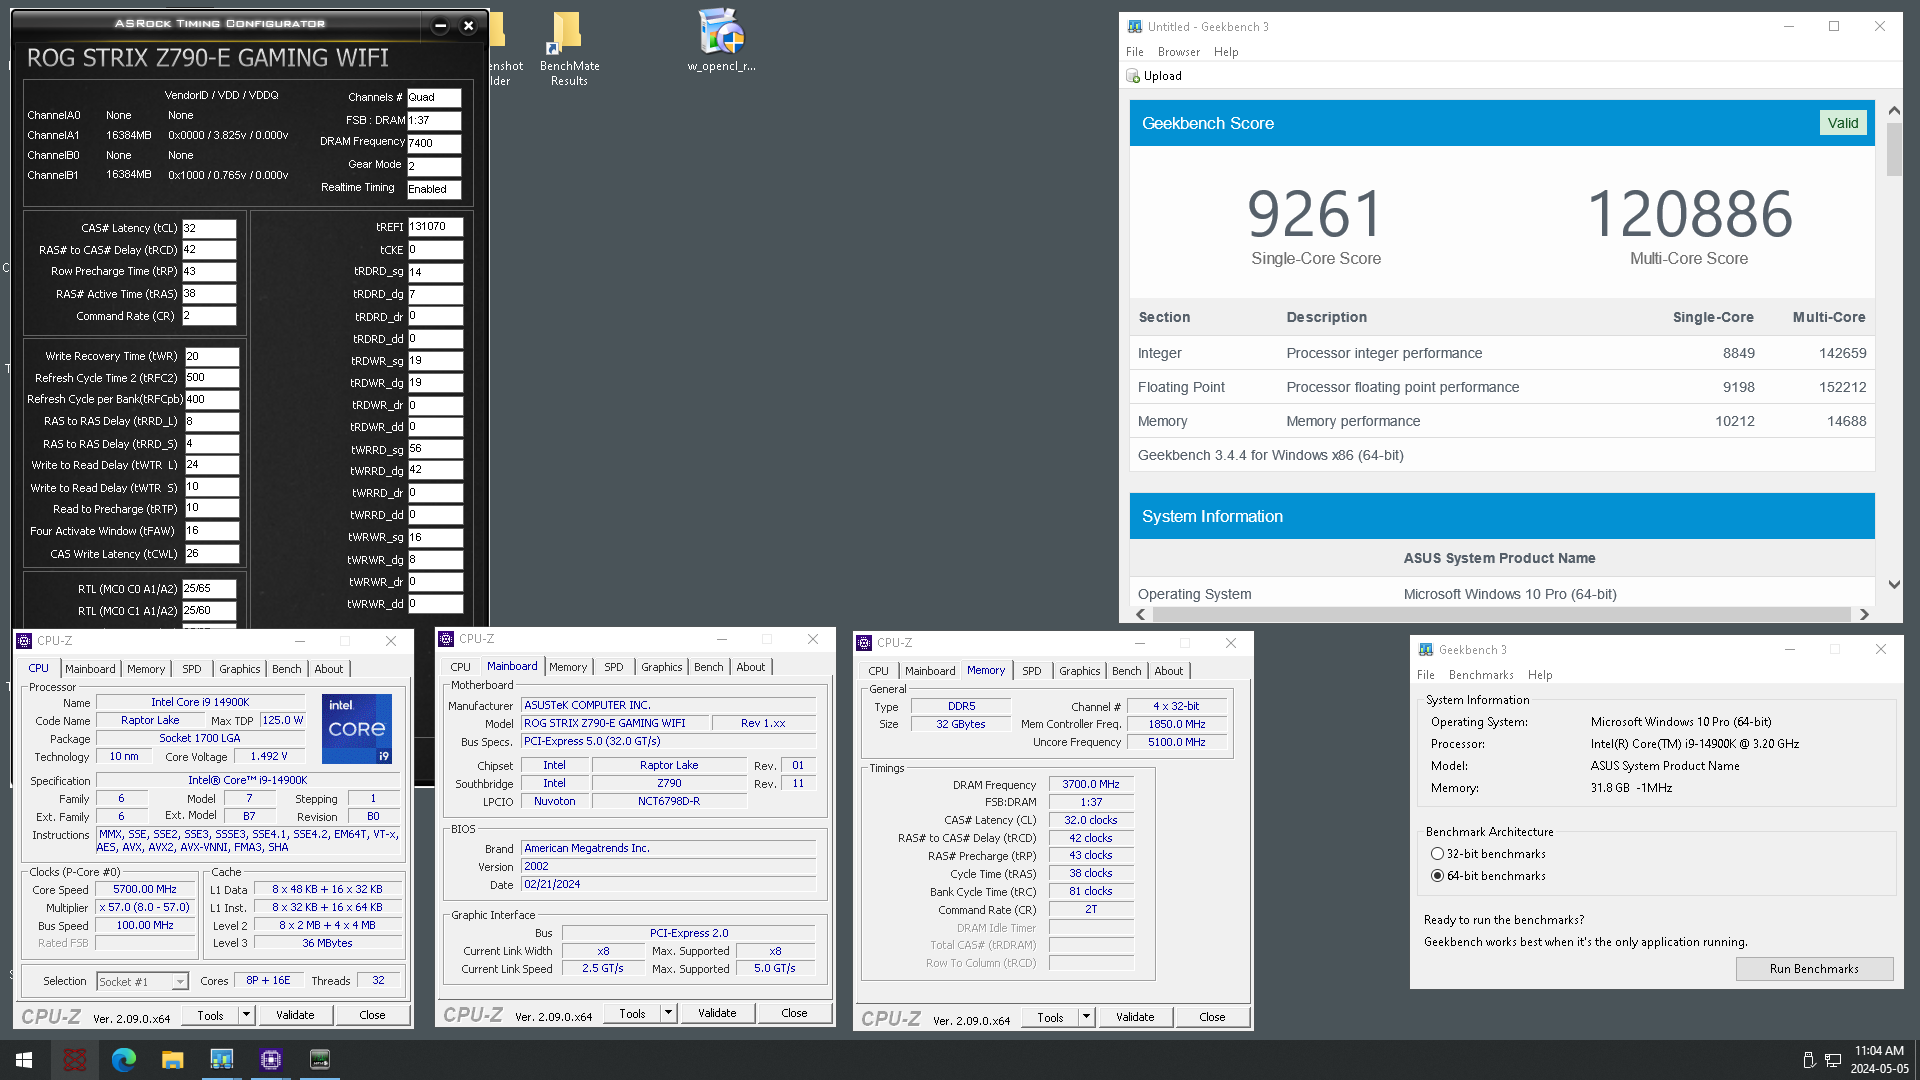Click the CPU-Z taskbar icon
This screenshot has width=1920, height=1080.
(x=270, y=1059)
